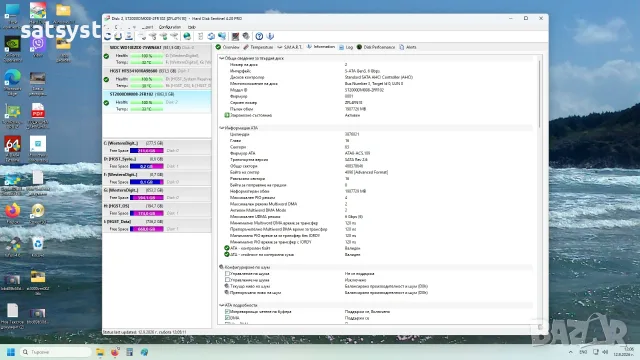Viewport: 640px width, 360px height.
Task: Open Windows Start button on taskbar
Action: coord(11,352)
